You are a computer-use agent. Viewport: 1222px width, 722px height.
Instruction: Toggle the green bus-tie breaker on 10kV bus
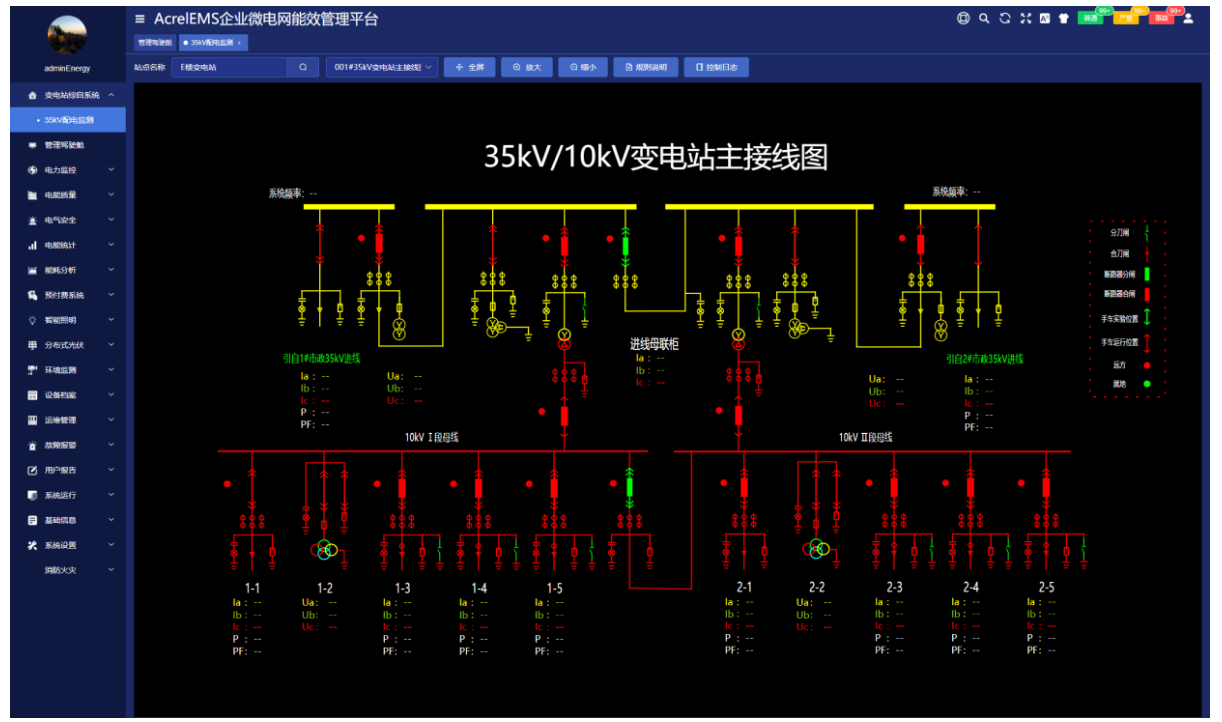(x=630, y=487)
